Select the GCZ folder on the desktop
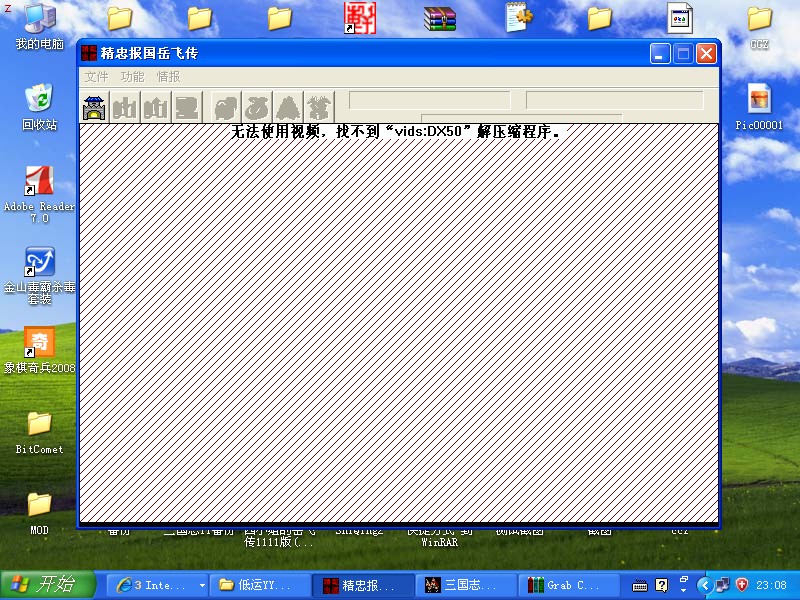 pyautogui.click(x=760, y=27)
